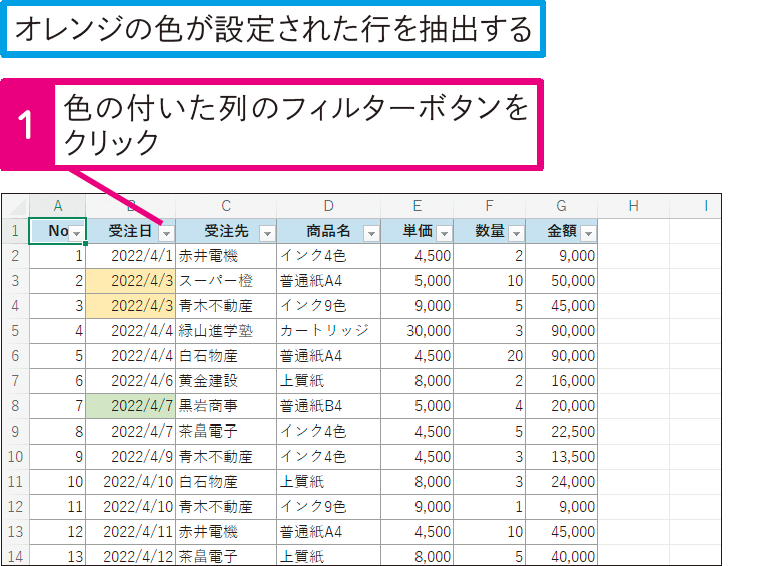Select row 8 header
Image resolution: width=783 pixels, height=566 pixels.
15,406
